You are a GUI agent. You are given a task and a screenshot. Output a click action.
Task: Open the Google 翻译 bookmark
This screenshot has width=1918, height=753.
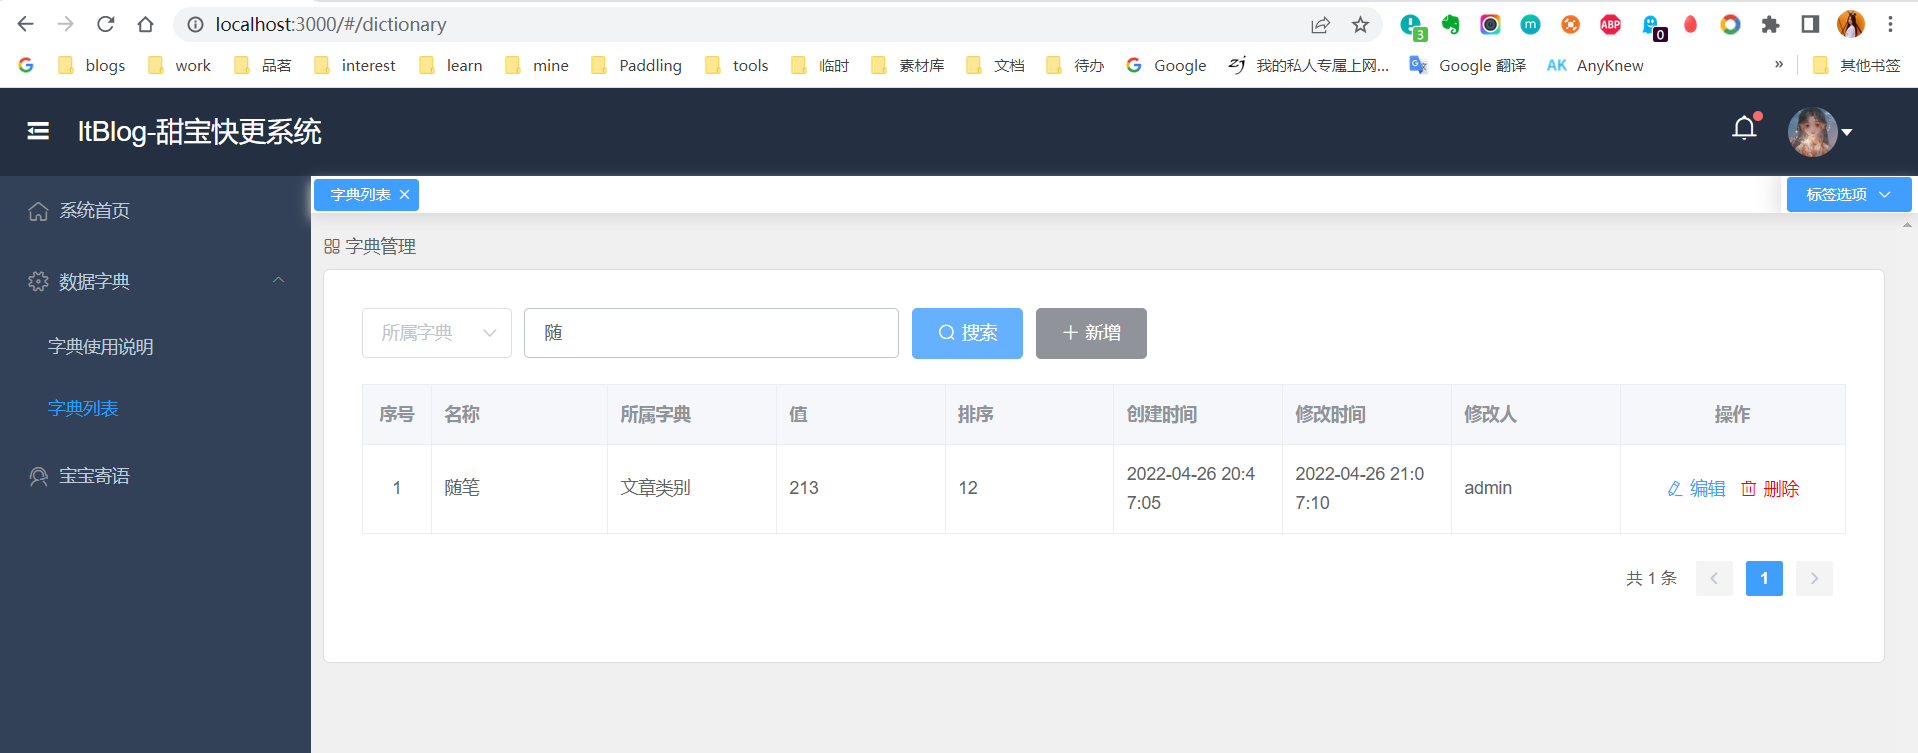1467,65
